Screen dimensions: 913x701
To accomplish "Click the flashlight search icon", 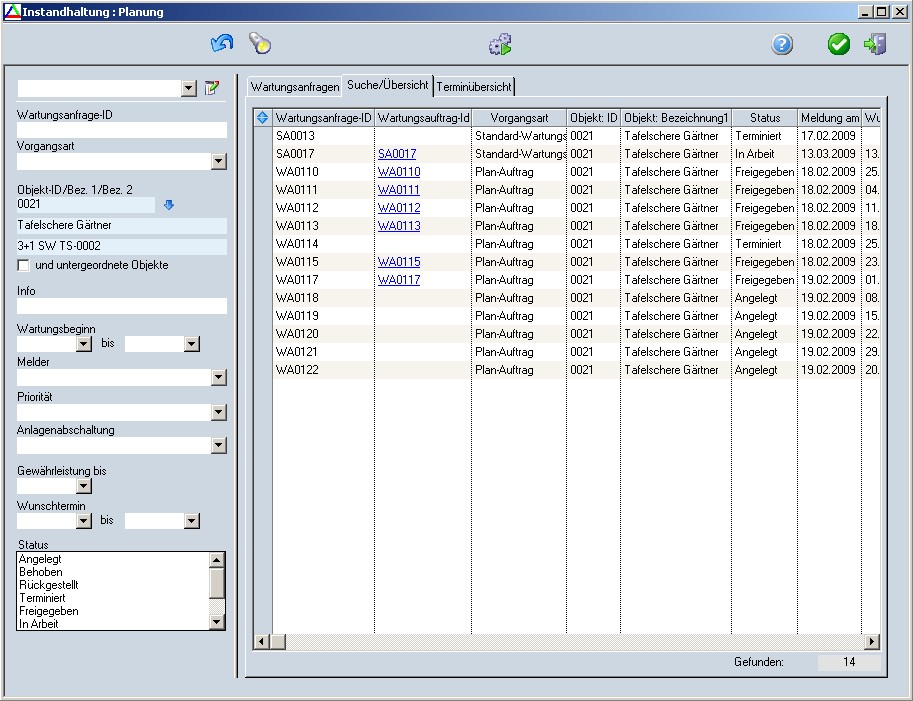I will click(x=260, y=44).
